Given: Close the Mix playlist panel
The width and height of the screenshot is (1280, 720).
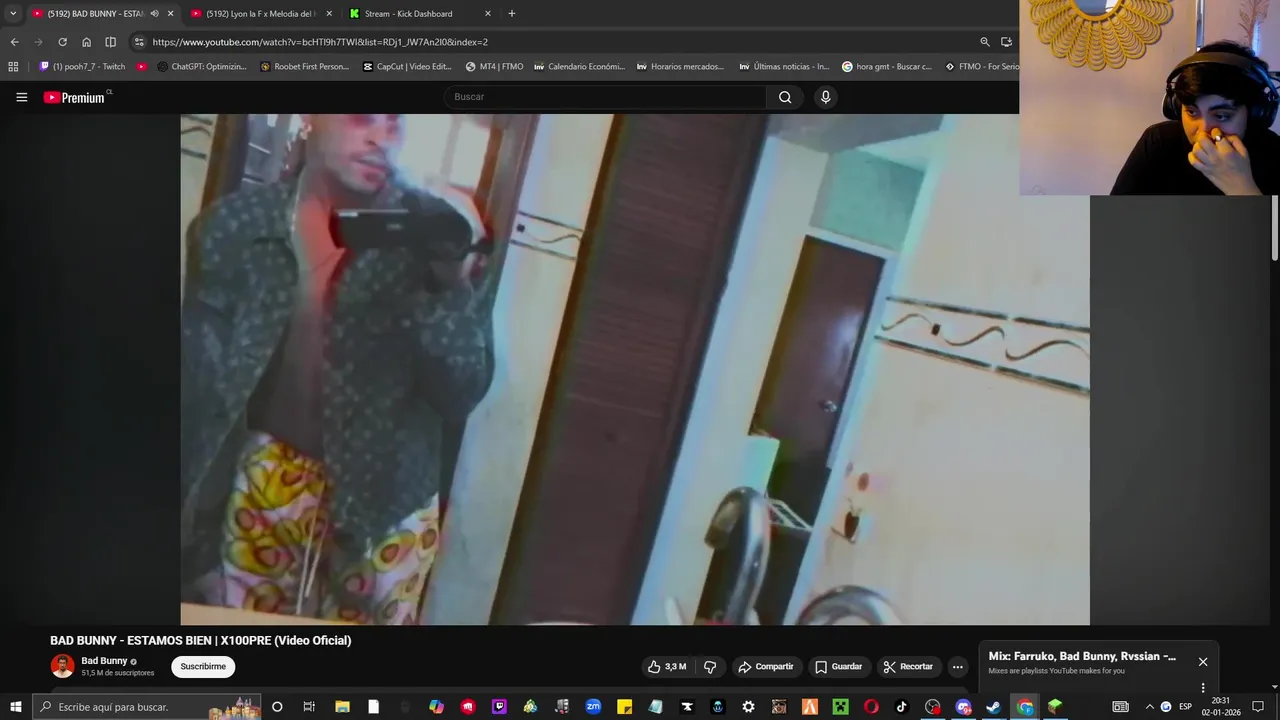Looking at the screenshot, I should [x=1203, y=662].
